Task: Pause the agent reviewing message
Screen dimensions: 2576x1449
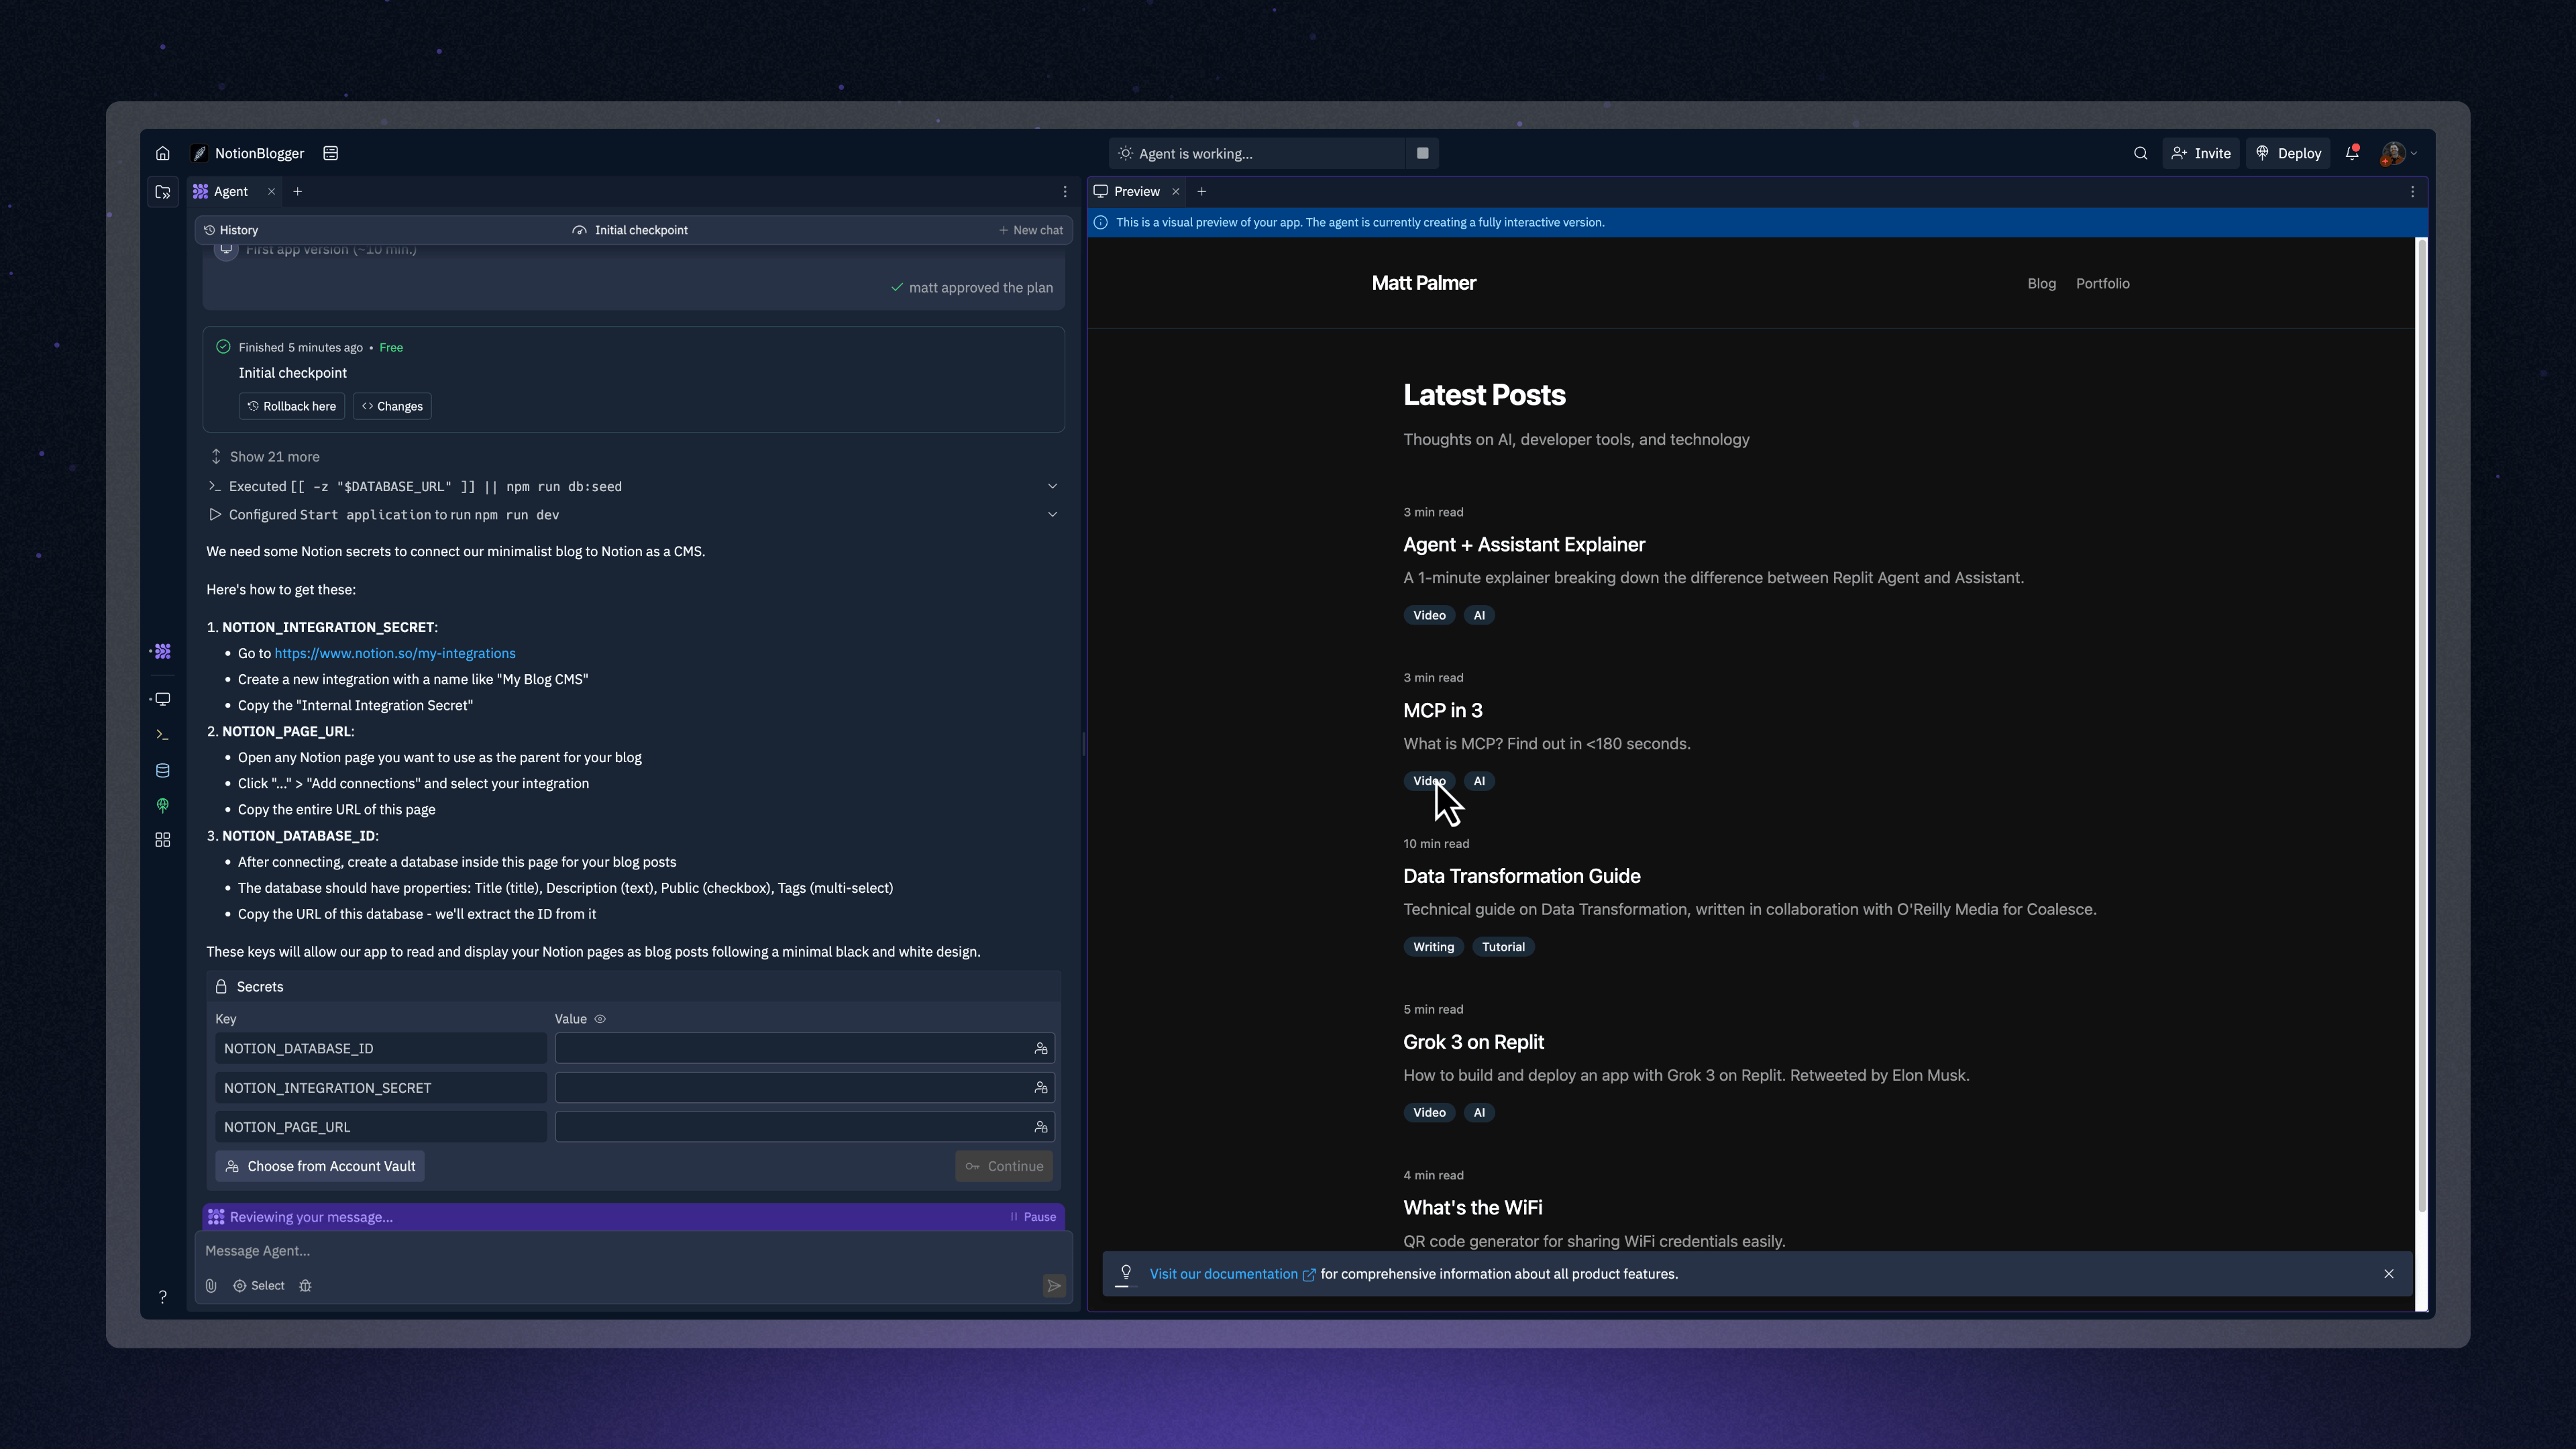Action: pyautogui.click(x=1033, y=1217)
